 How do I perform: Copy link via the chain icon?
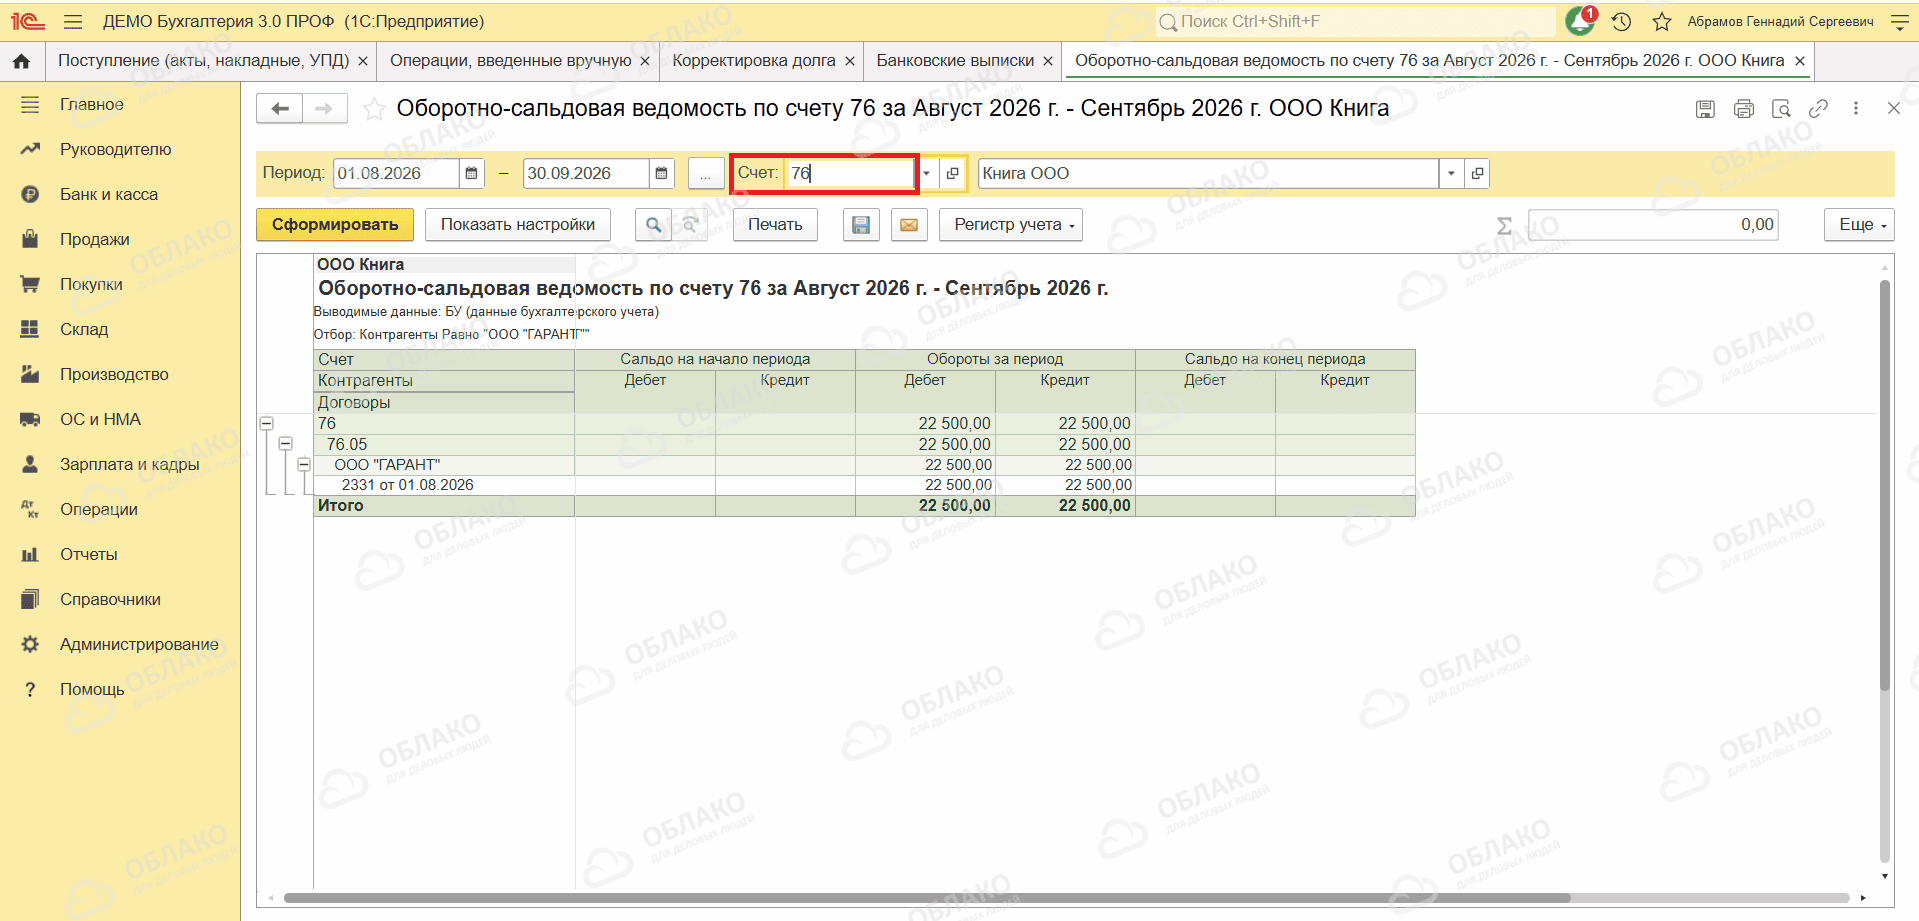1819,109
